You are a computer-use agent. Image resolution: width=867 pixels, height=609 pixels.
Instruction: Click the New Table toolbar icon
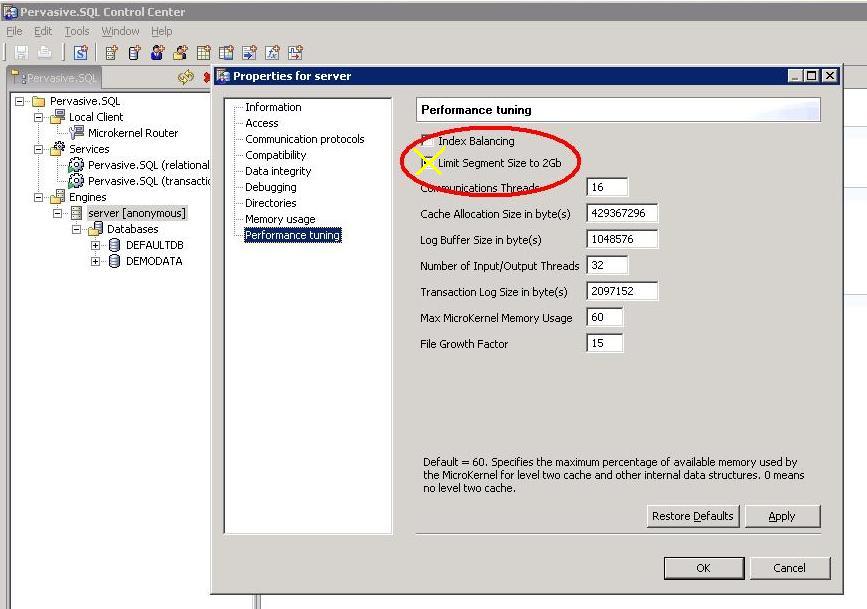click(203, 53)
